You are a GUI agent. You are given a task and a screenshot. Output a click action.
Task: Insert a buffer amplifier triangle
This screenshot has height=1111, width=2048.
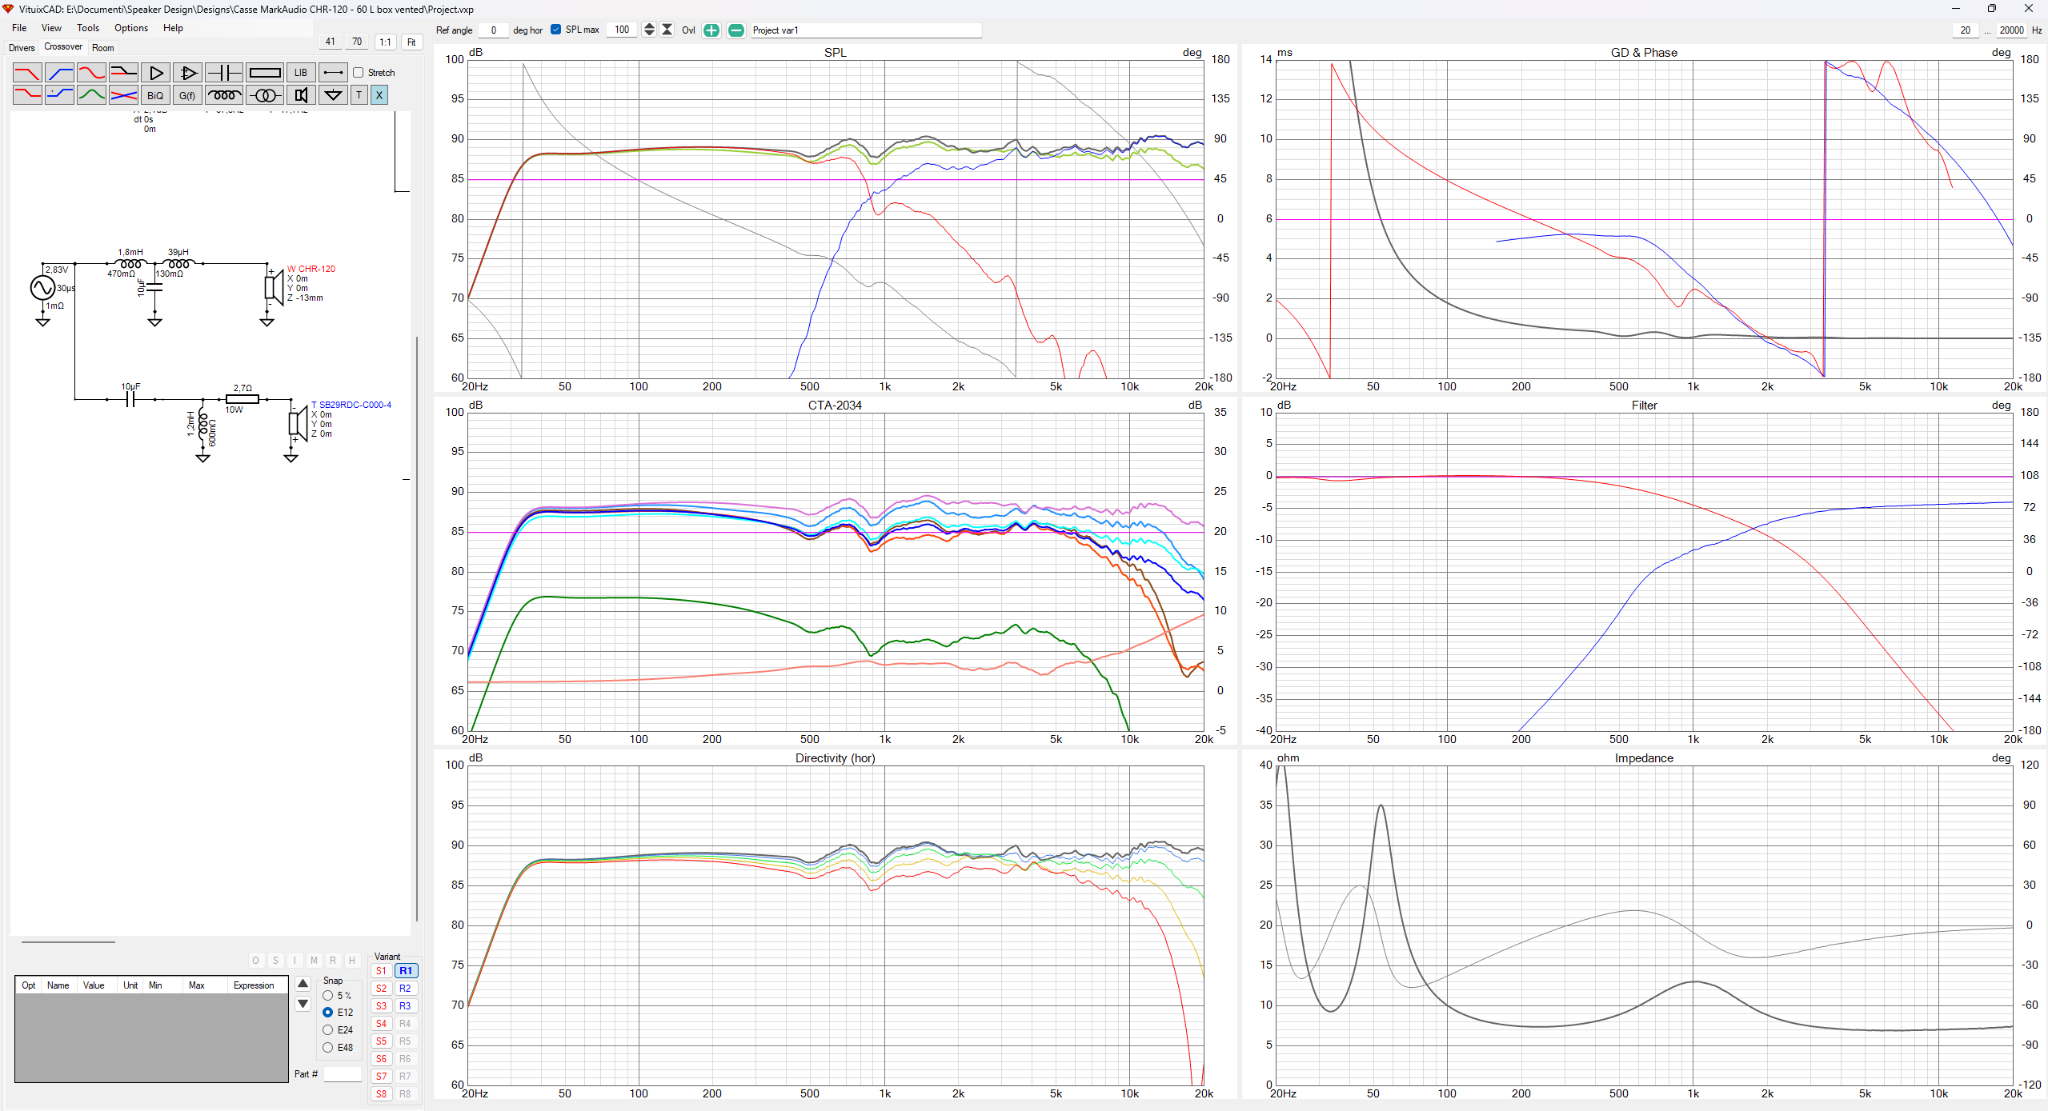156,73
